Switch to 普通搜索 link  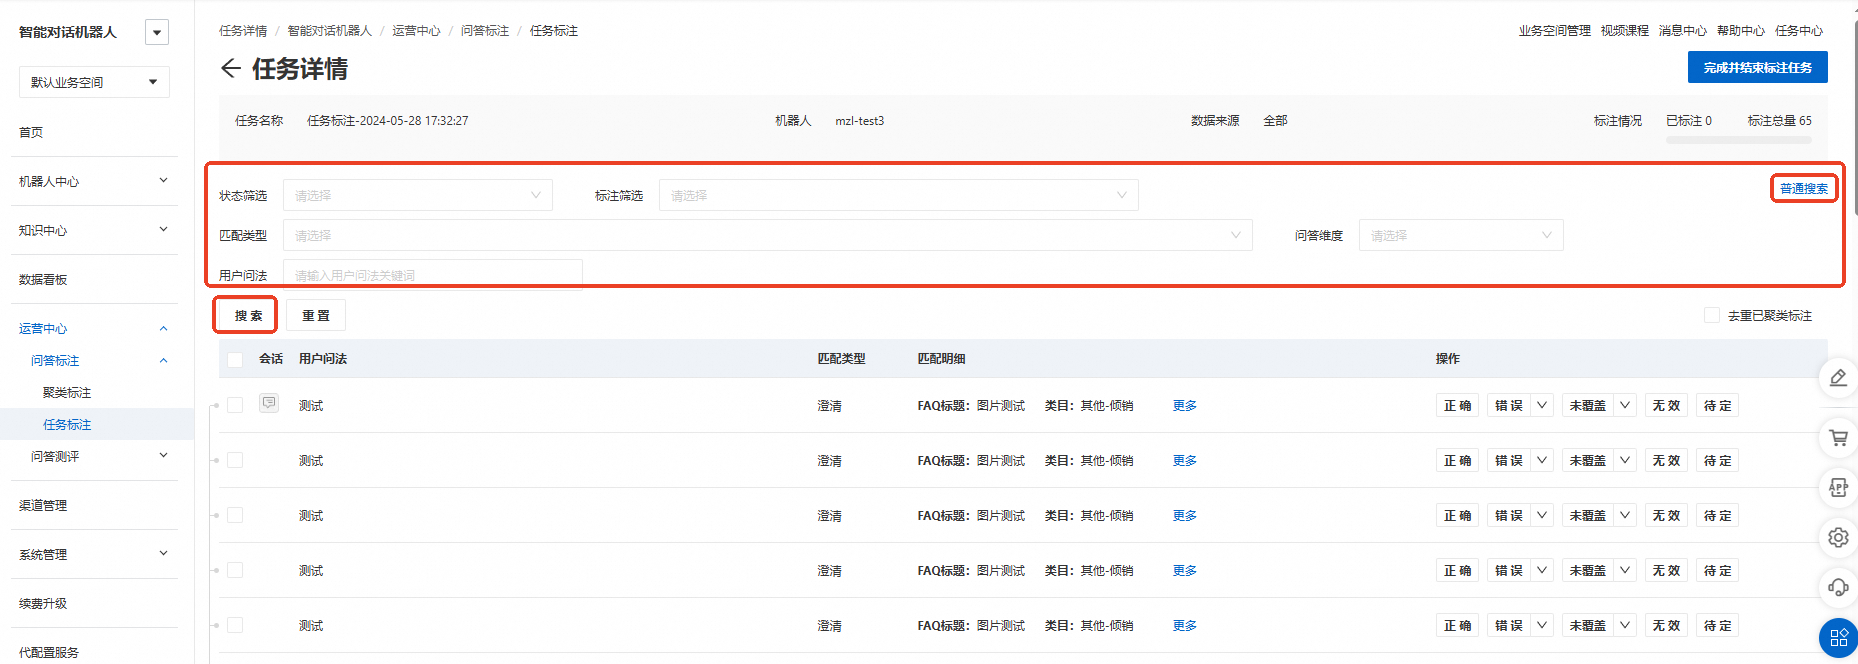(1803, 188)
